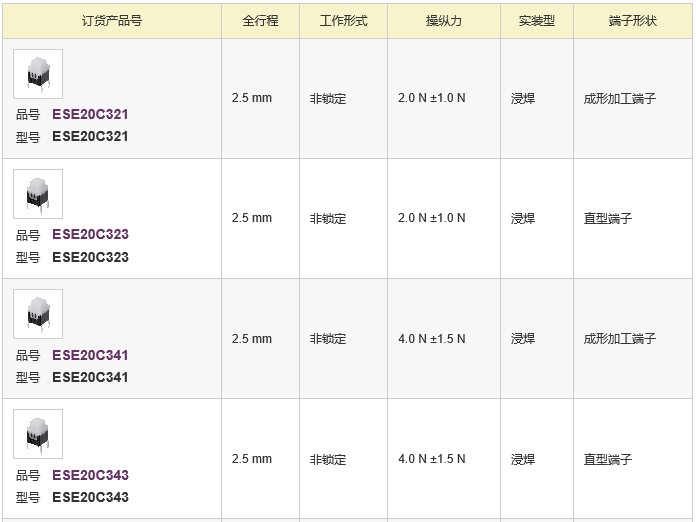Viewport: 696px width, 522px height.
Task: Open the purple ESE20C343 part number link
Action: coord(90,475)
